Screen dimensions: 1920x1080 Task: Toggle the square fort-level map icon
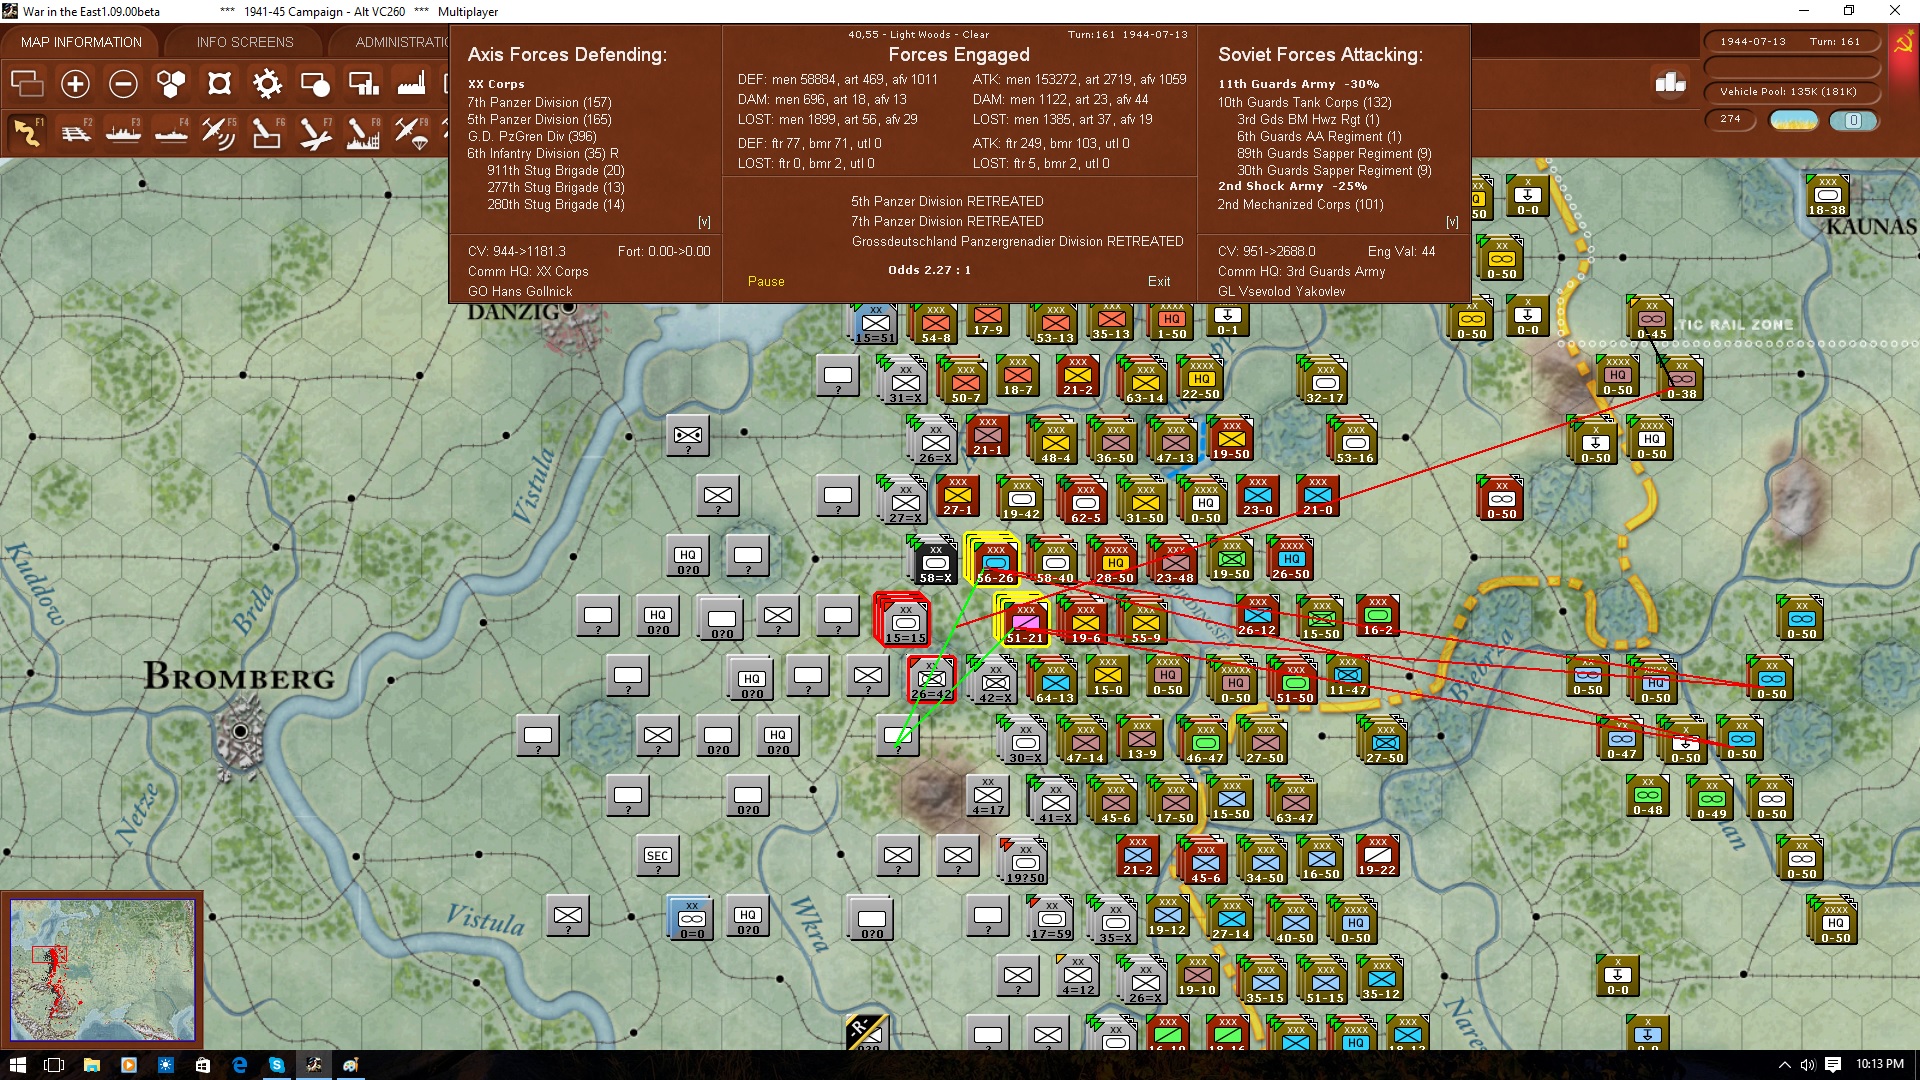219,84
